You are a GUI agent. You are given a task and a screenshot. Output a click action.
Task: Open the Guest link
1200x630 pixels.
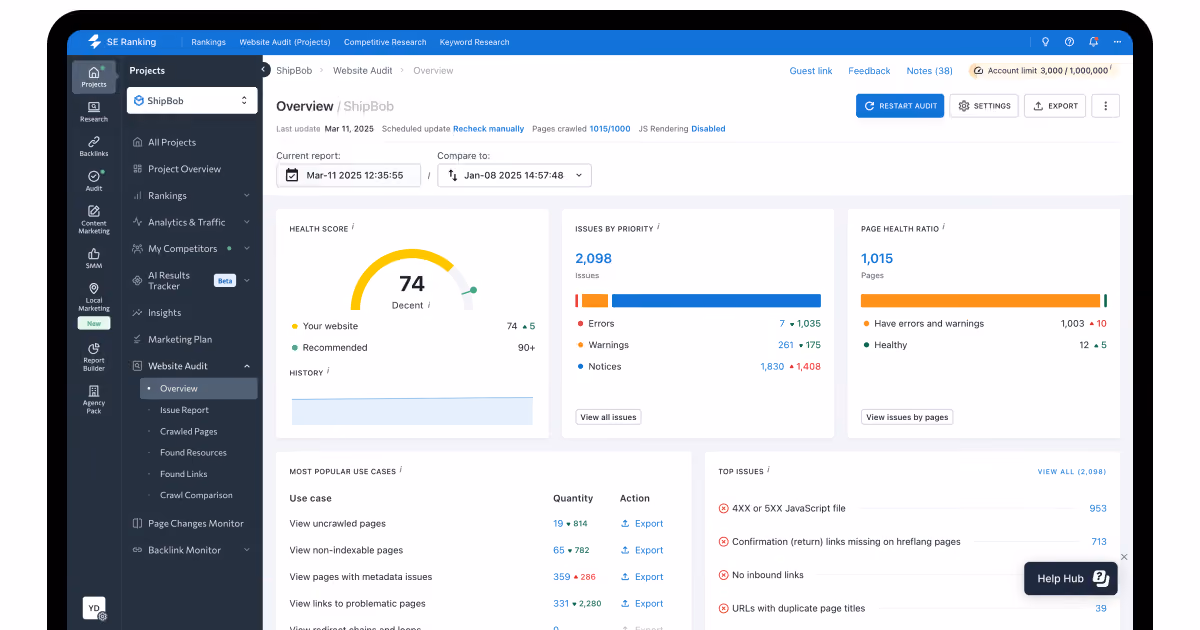[811, 71]
